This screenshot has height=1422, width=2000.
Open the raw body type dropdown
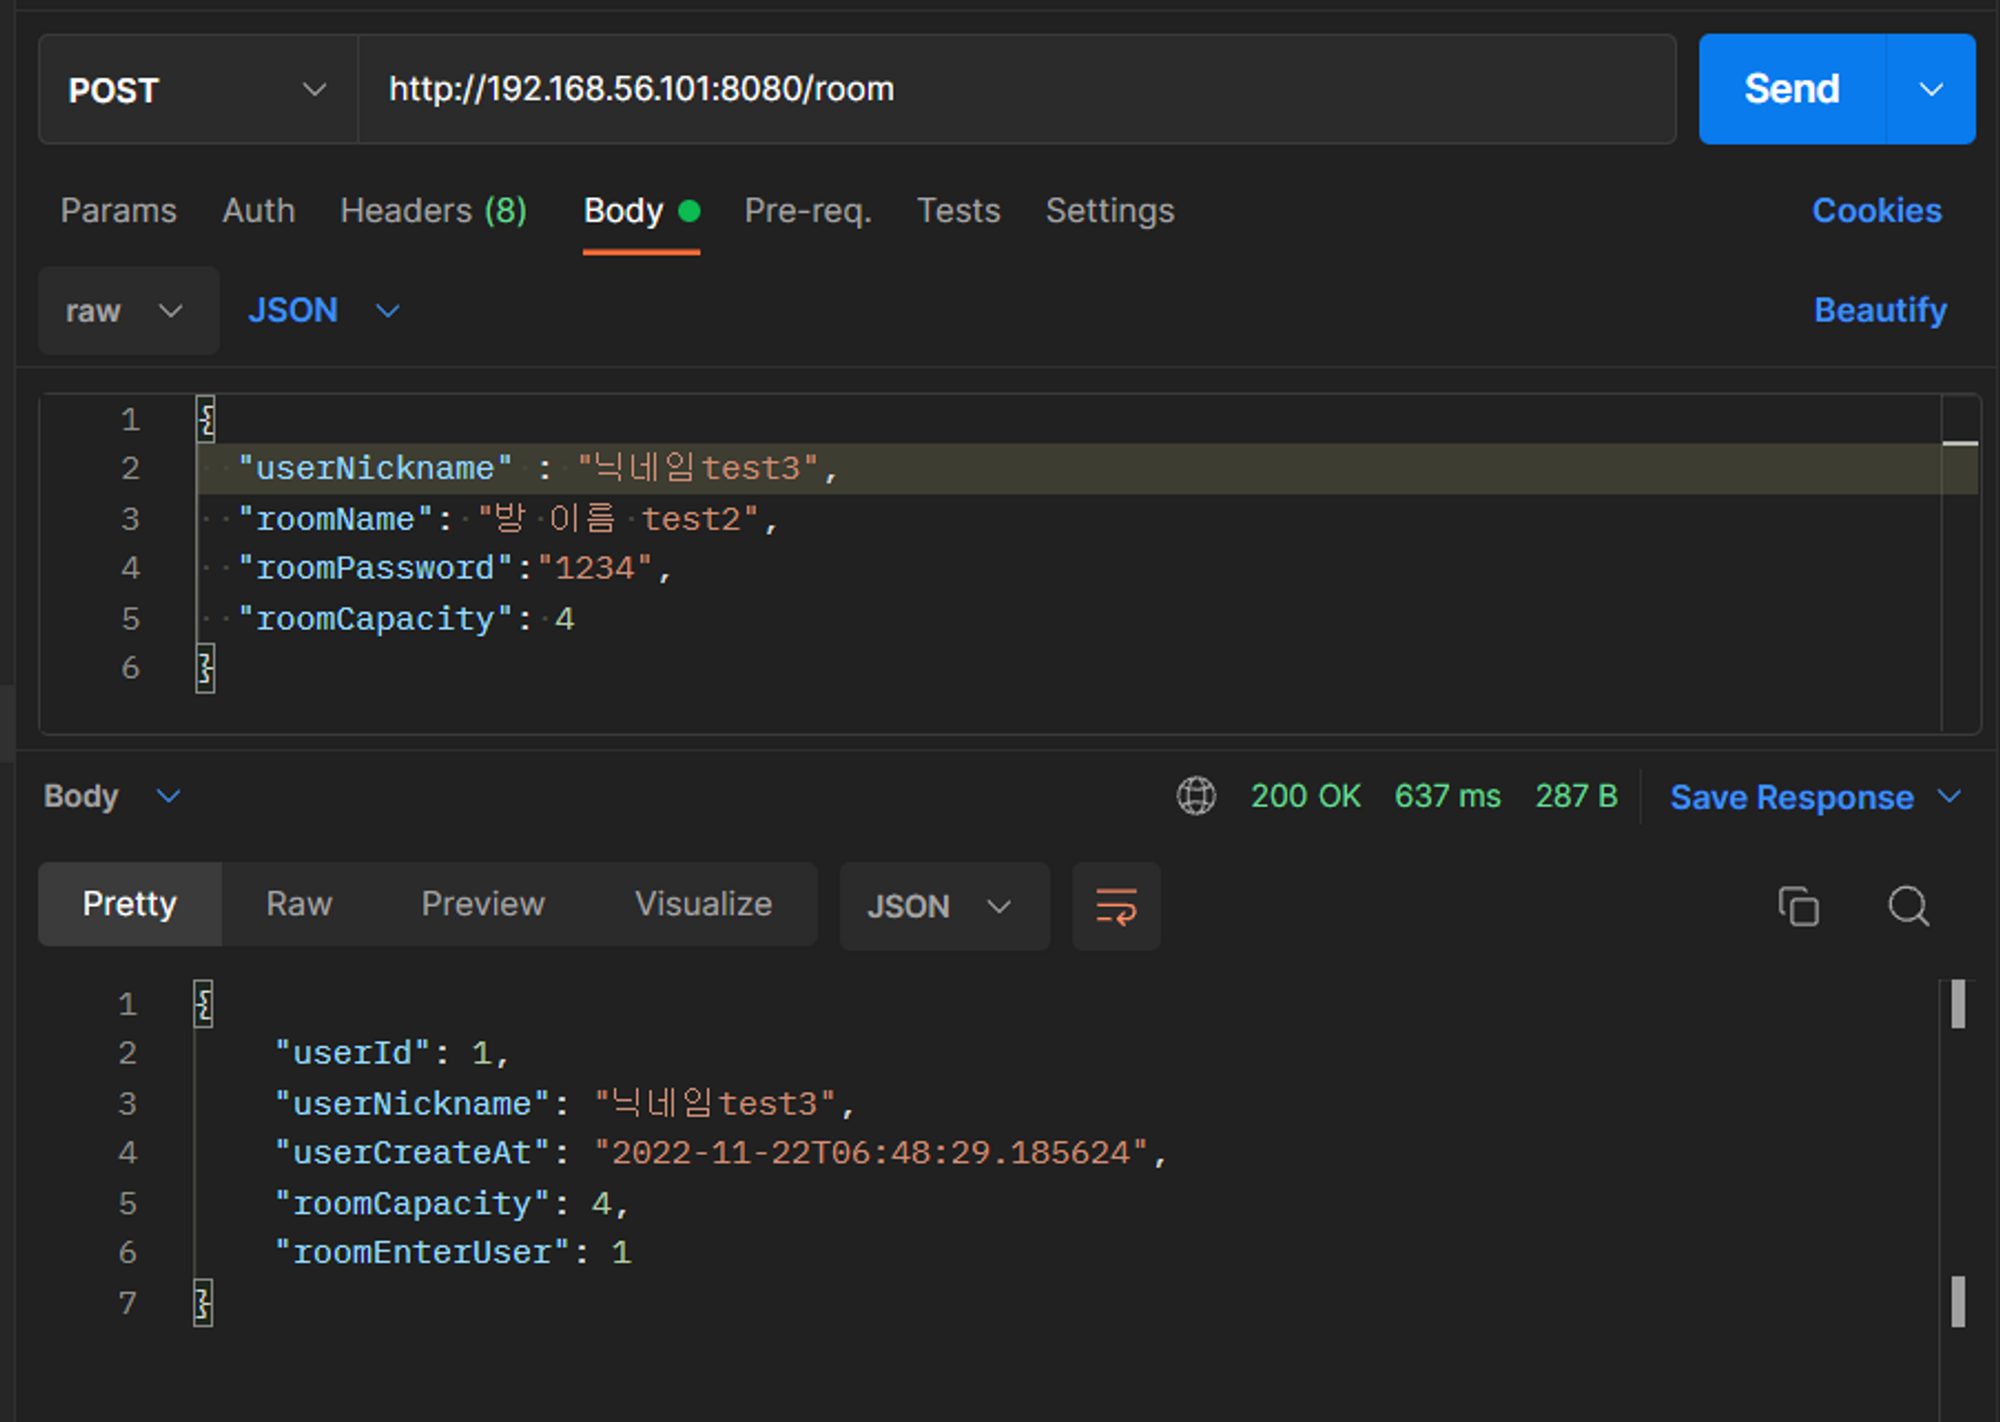click(x=128, y=311)
